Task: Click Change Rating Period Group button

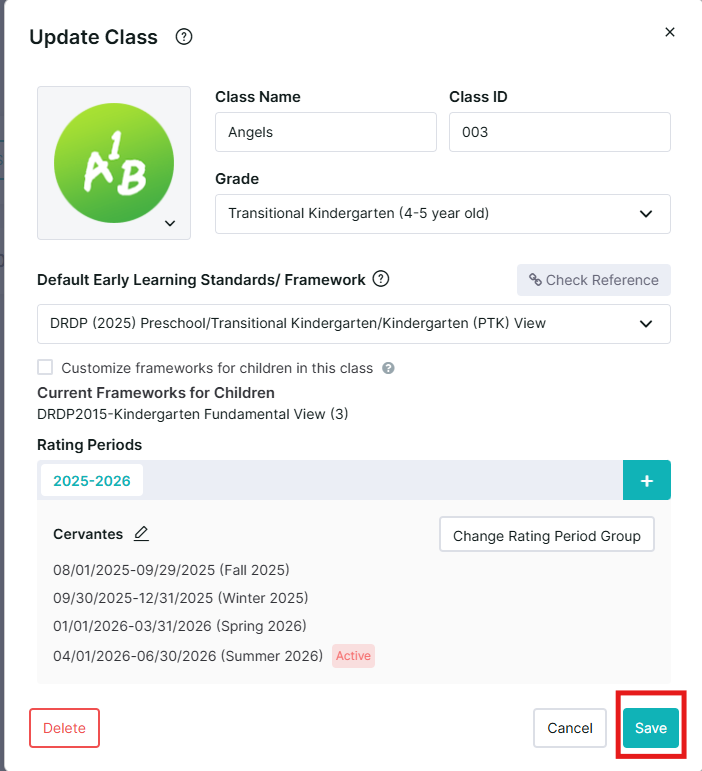Action: [x=547, y=534]
